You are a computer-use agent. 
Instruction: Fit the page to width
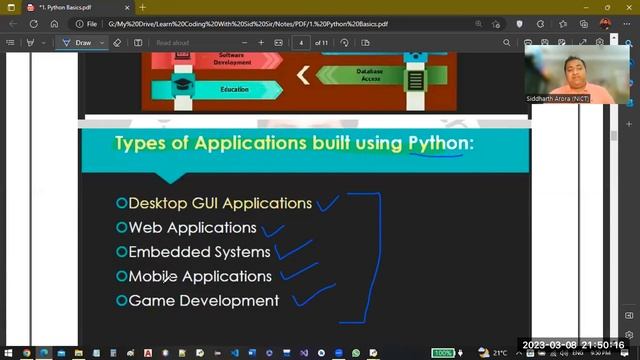pyautogui.click(x=278, y=42)
